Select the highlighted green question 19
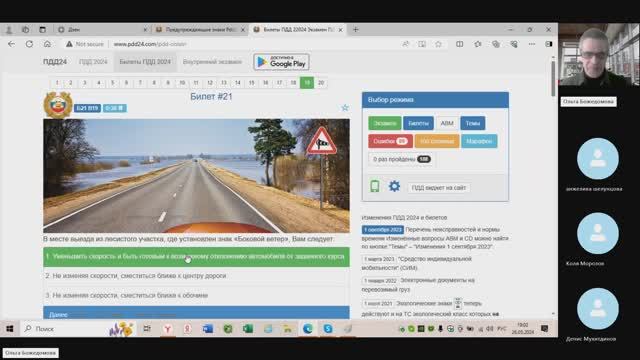Viewport: 640px width, 360px height. pos(307,83)
